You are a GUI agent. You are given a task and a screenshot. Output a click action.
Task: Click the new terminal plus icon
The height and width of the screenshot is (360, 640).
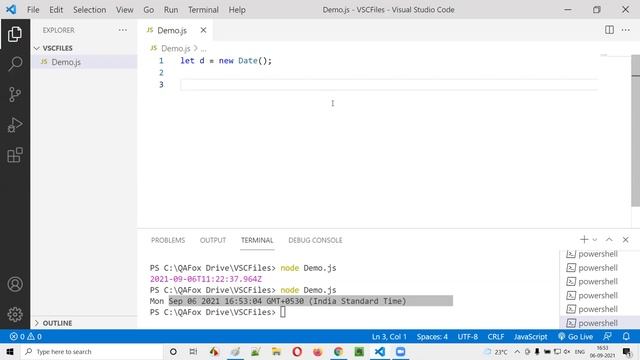[584, 240]
